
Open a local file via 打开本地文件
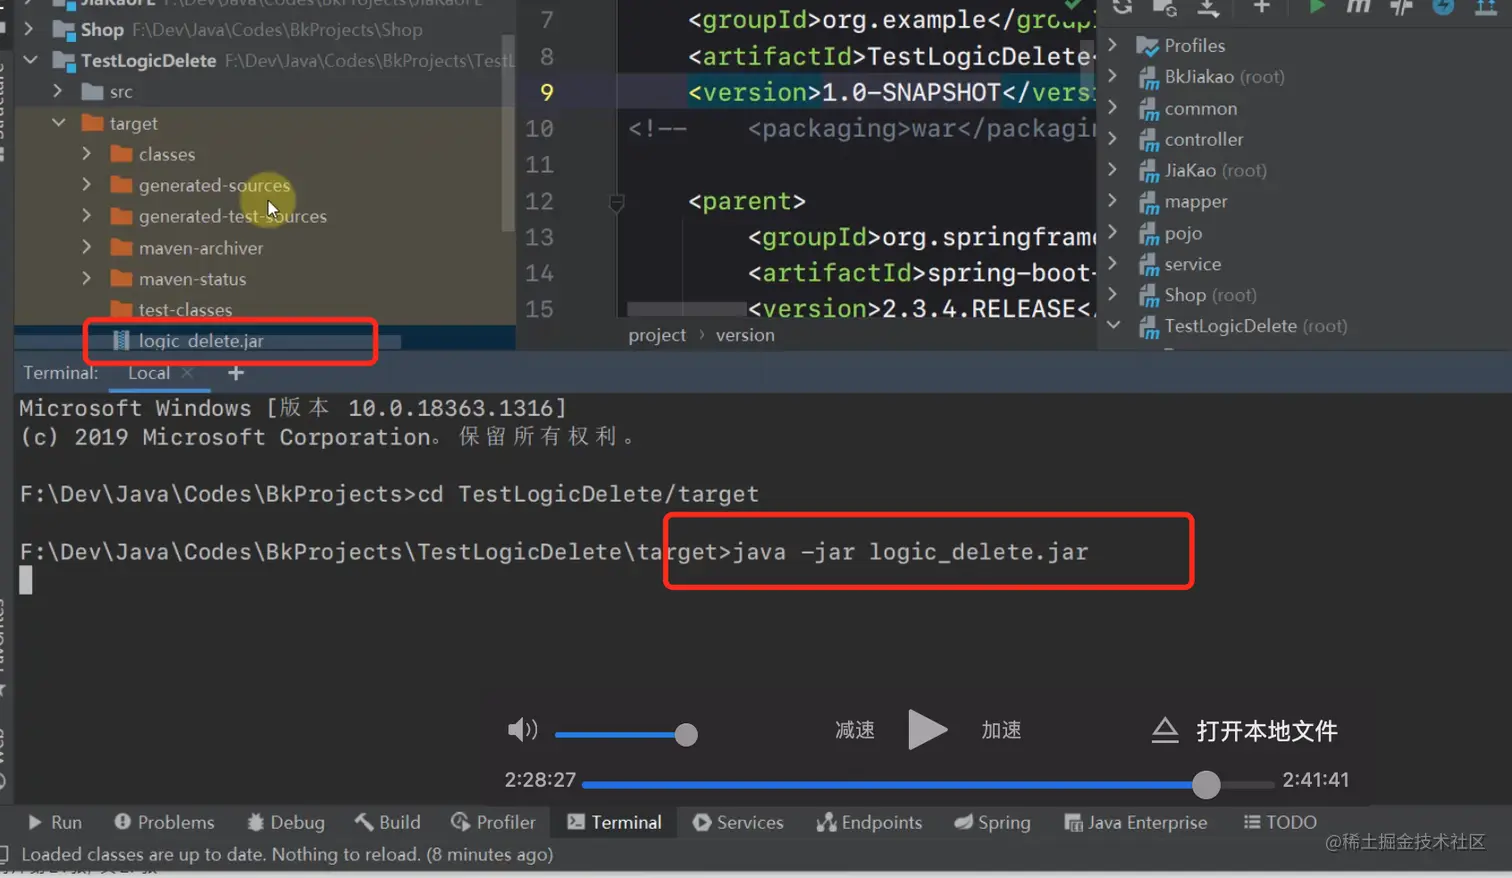pyautogui.click(x=1267, y=731)
